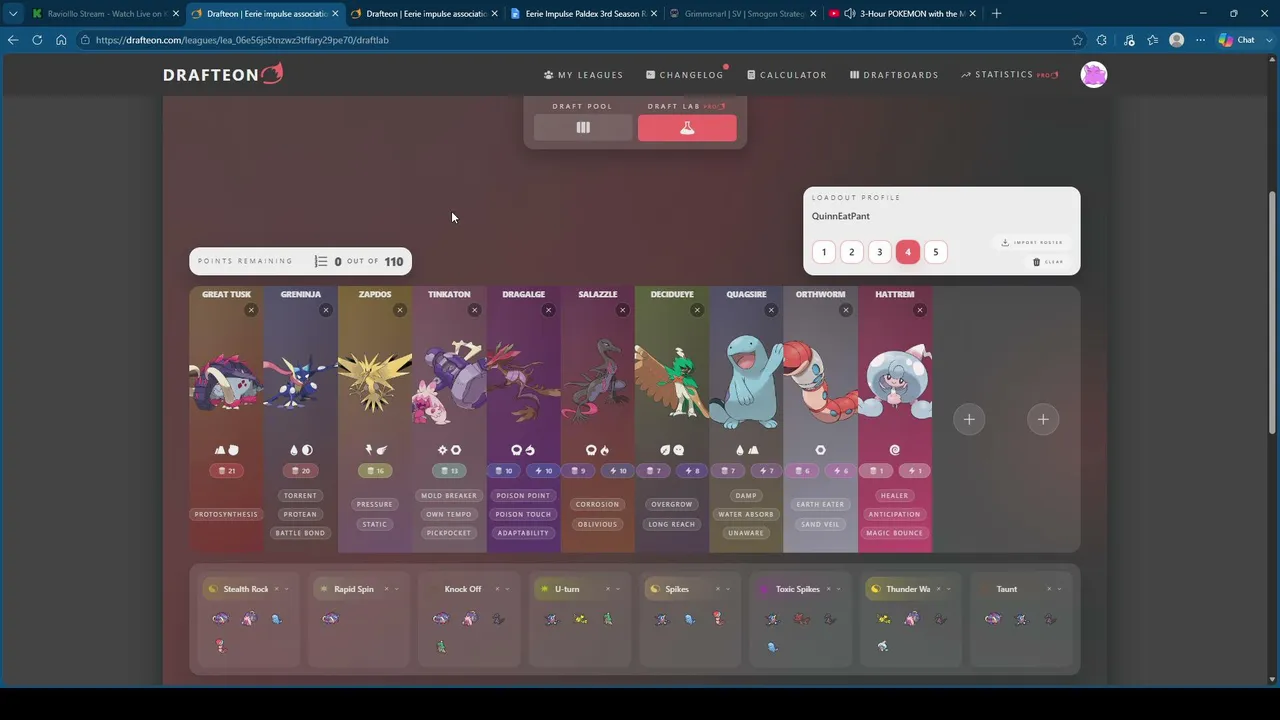Open the Calculator page

[786, 75]
